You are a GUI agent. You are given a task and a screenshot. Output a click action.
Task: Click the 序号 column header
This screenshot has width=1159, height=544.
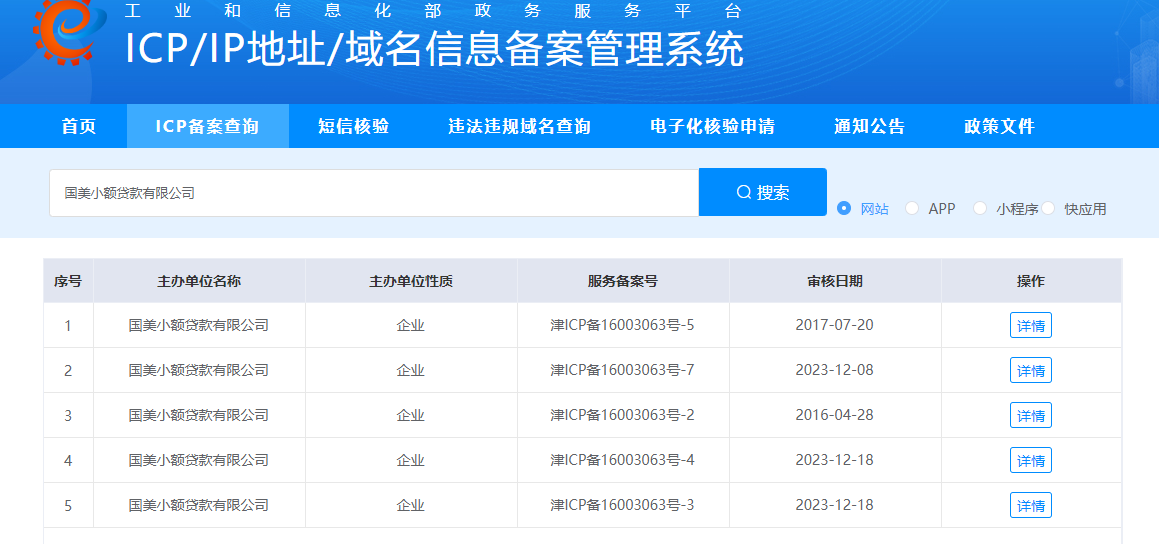(x=68, y=281)
